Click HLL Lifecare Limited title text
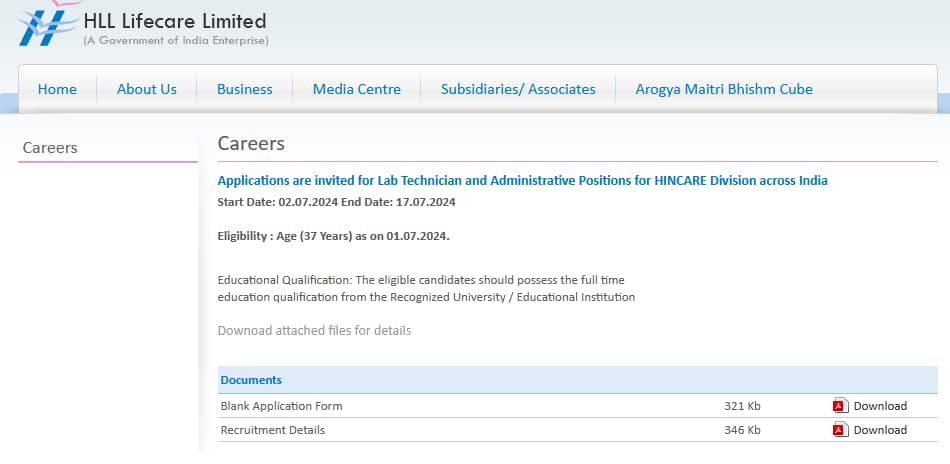Screen dimensions: 950x464 pyautogui.click(x=175, y=21)
